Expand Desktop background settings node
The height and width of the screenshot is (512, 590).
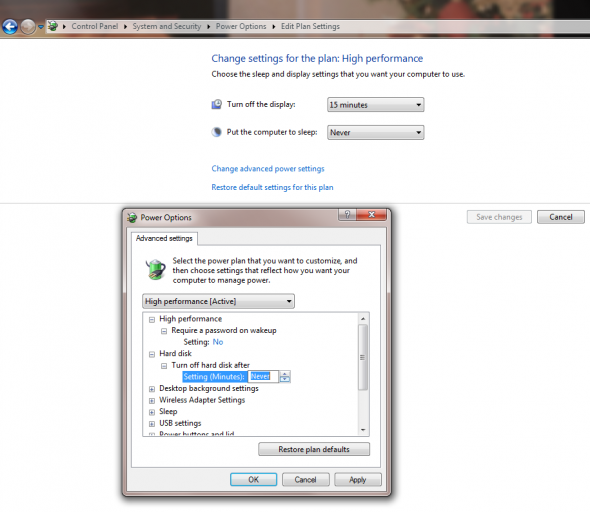click(152, 389)
